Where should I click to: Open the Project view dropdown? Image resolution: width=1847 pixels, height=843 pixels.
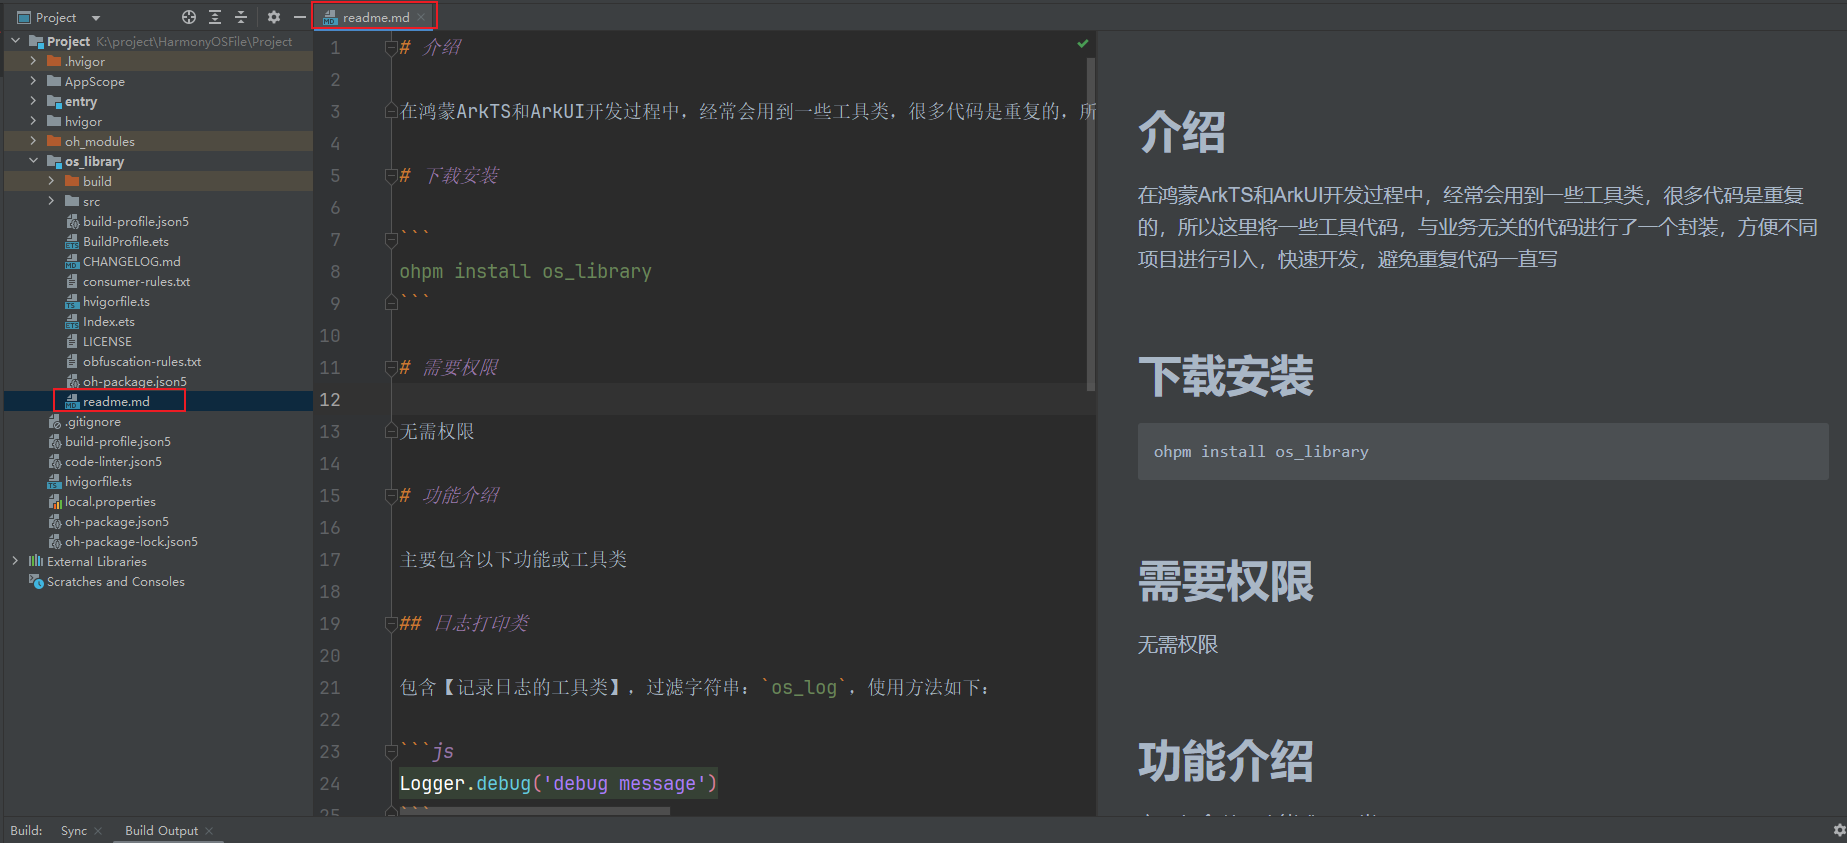[x=96, y=18]
